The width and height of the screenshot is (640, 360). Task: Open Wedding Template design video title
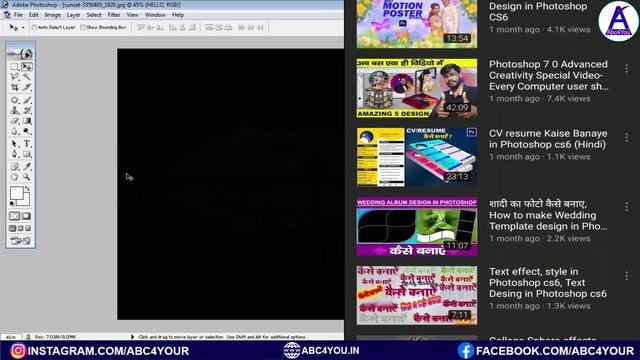pos(548,215)
